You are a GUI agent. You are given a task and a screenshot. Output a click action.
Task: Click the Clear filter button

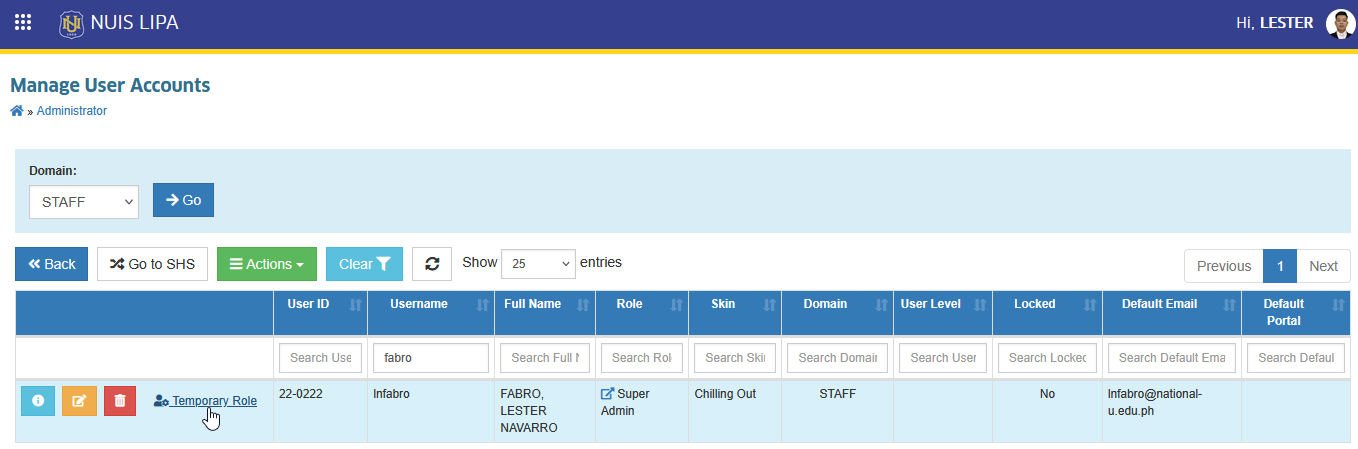click(x=365, y=264)
